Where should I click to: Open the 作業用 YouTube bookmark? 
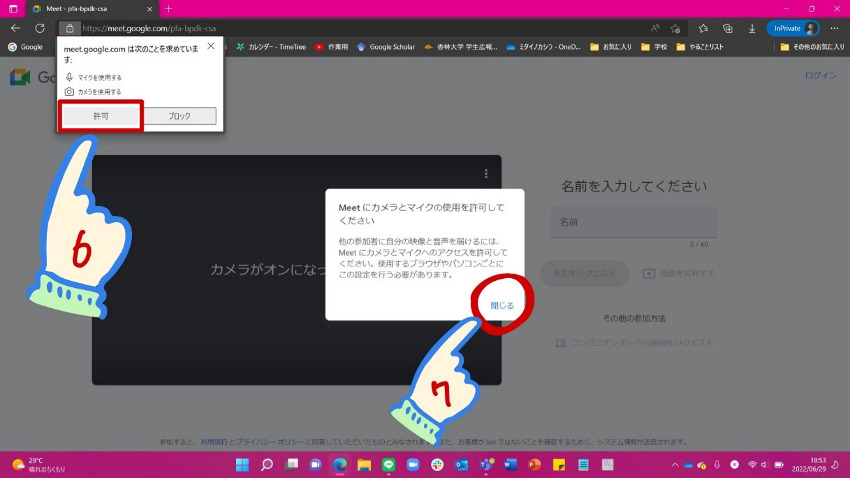pyautogui.click(x=332, y=47)
